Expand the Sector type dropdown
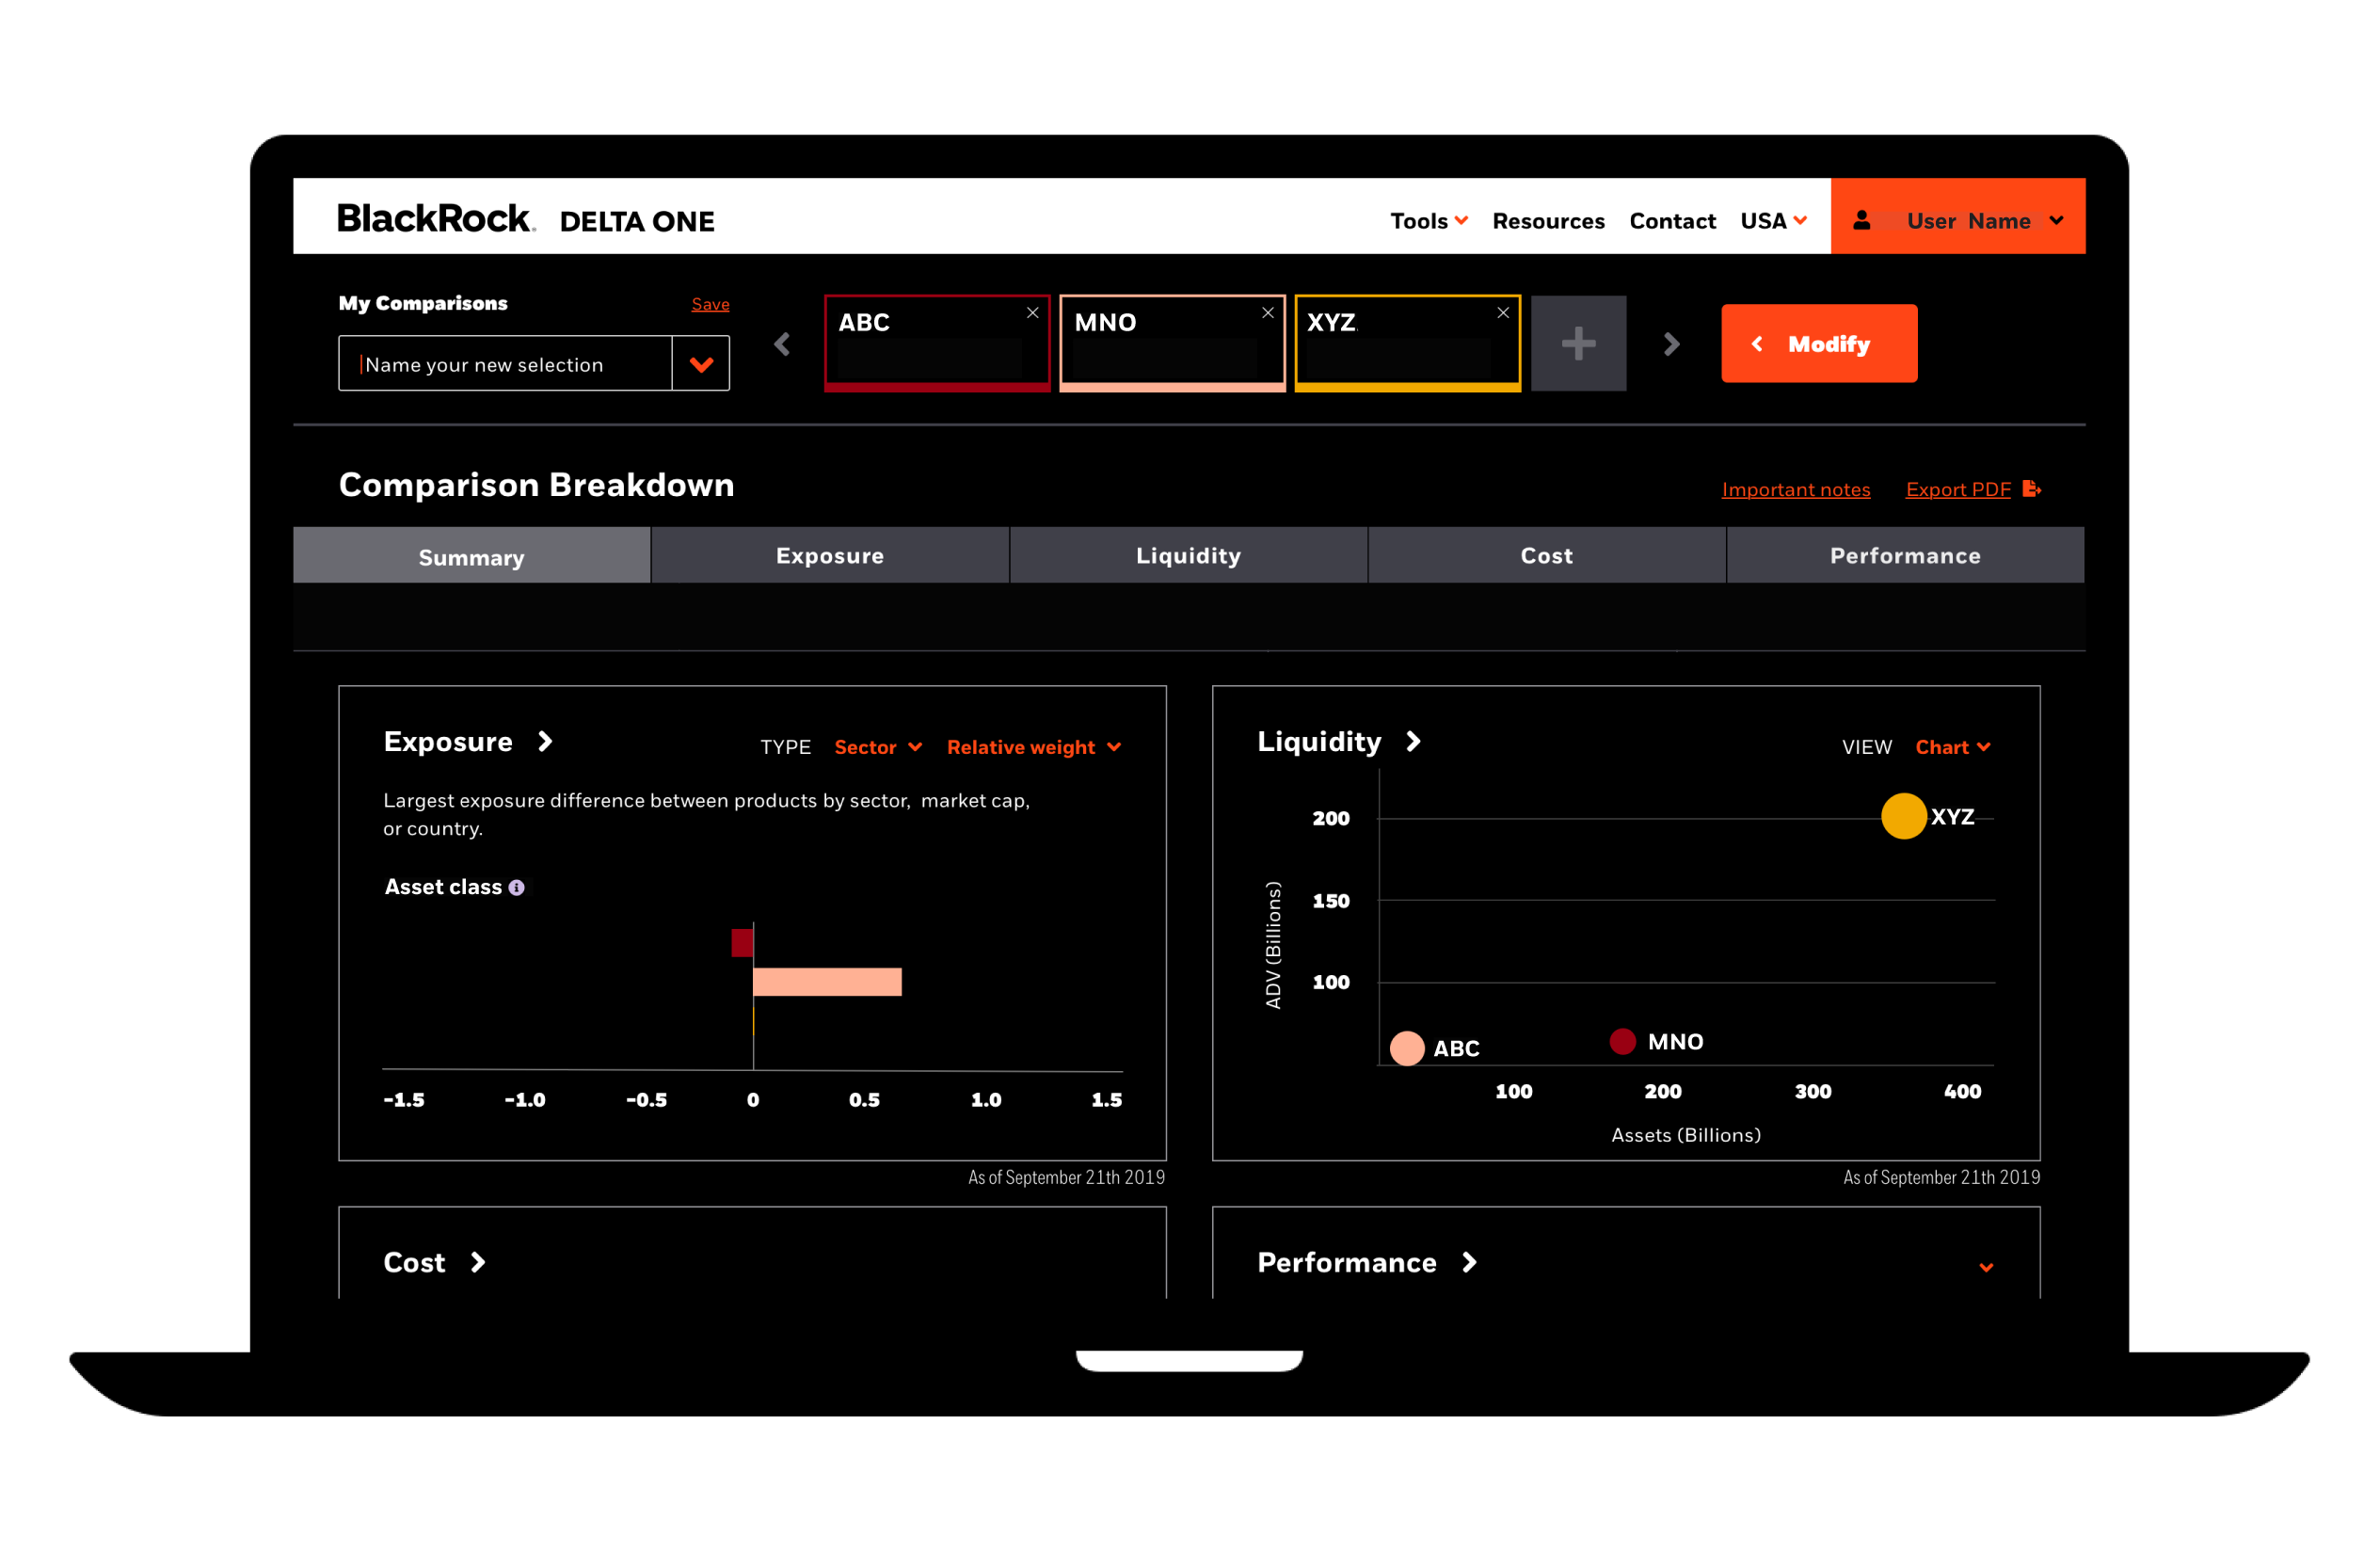Viewport: 2380px width, 1552px height. pyautogui.click(x=877, y=747)
